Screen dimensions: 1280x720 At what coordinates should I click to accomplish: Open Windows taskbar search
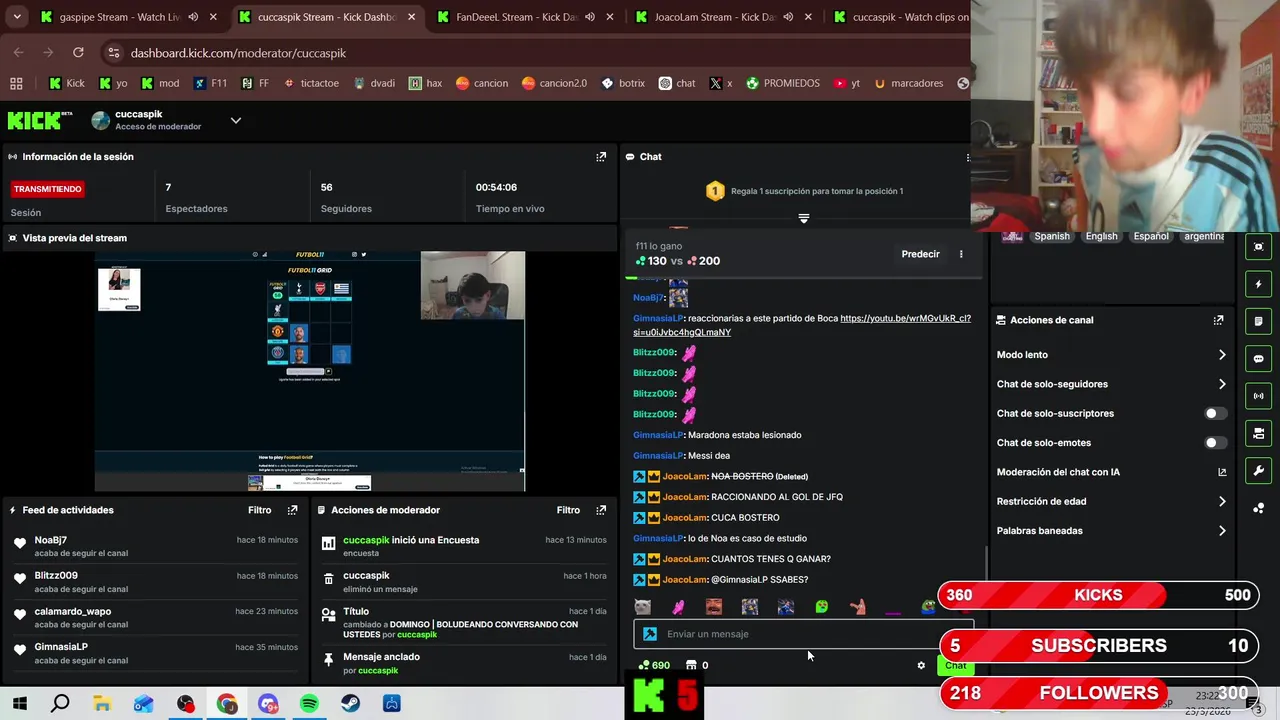60,704
